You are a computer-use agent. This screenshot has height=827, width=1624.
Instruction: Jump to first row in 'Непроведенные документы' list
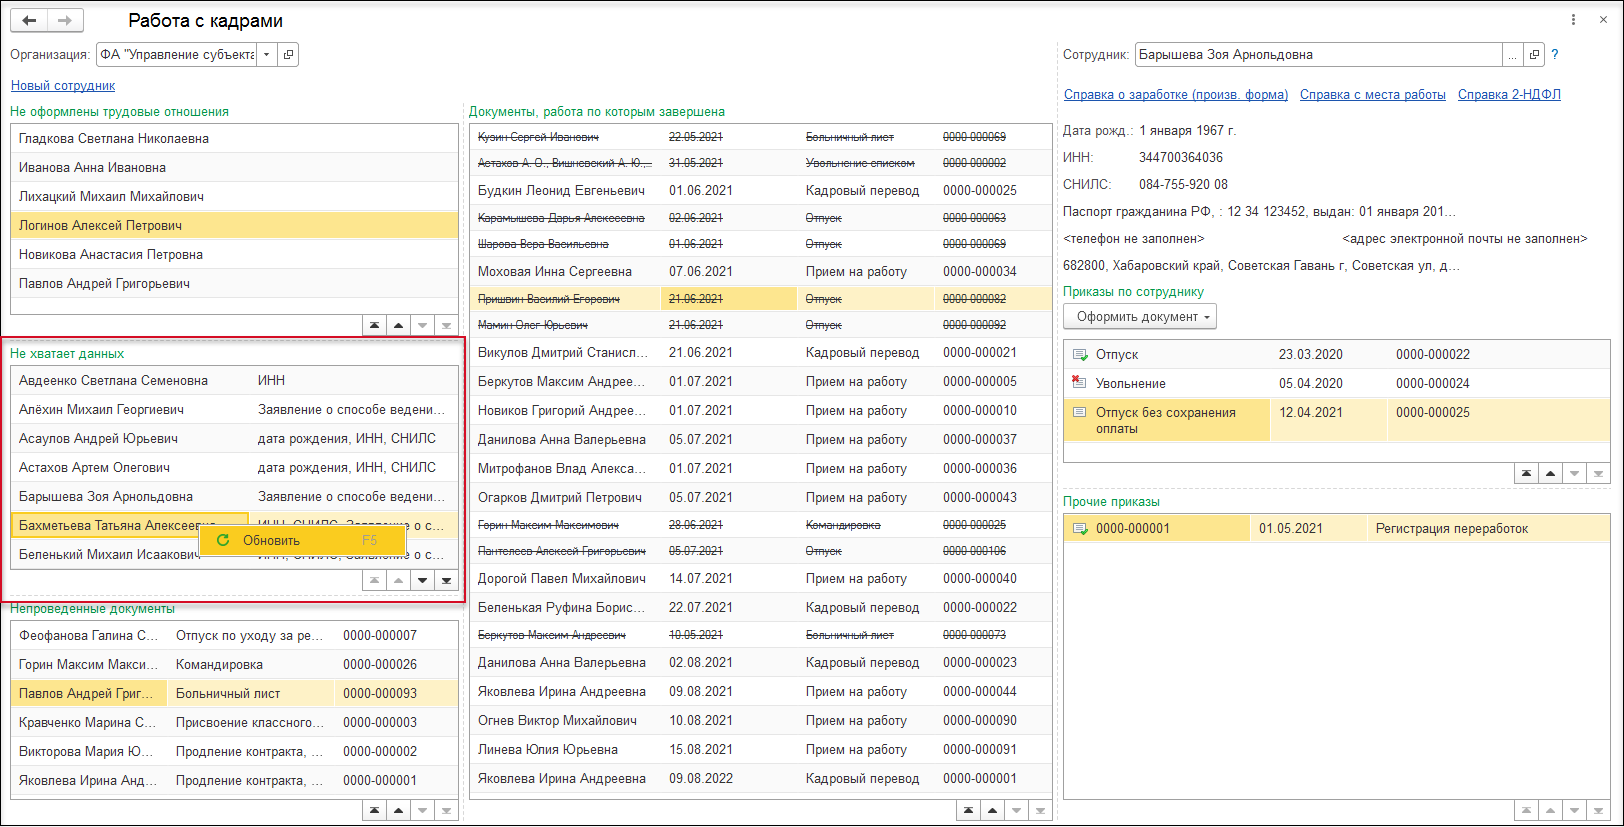(x=375, y=810)
